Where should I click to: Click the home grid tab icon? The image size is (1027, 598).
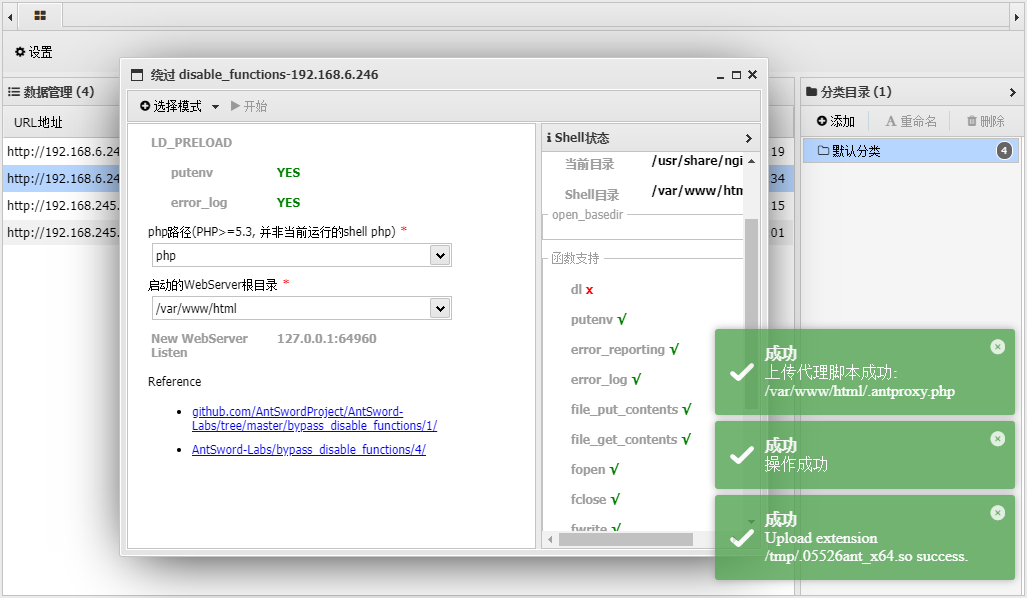[39, 16]
